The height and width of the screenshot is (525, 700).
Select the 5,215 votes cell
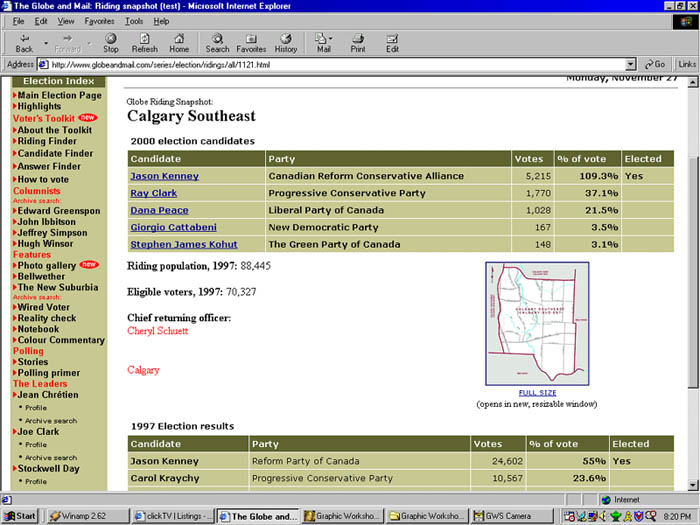(533, 176)
